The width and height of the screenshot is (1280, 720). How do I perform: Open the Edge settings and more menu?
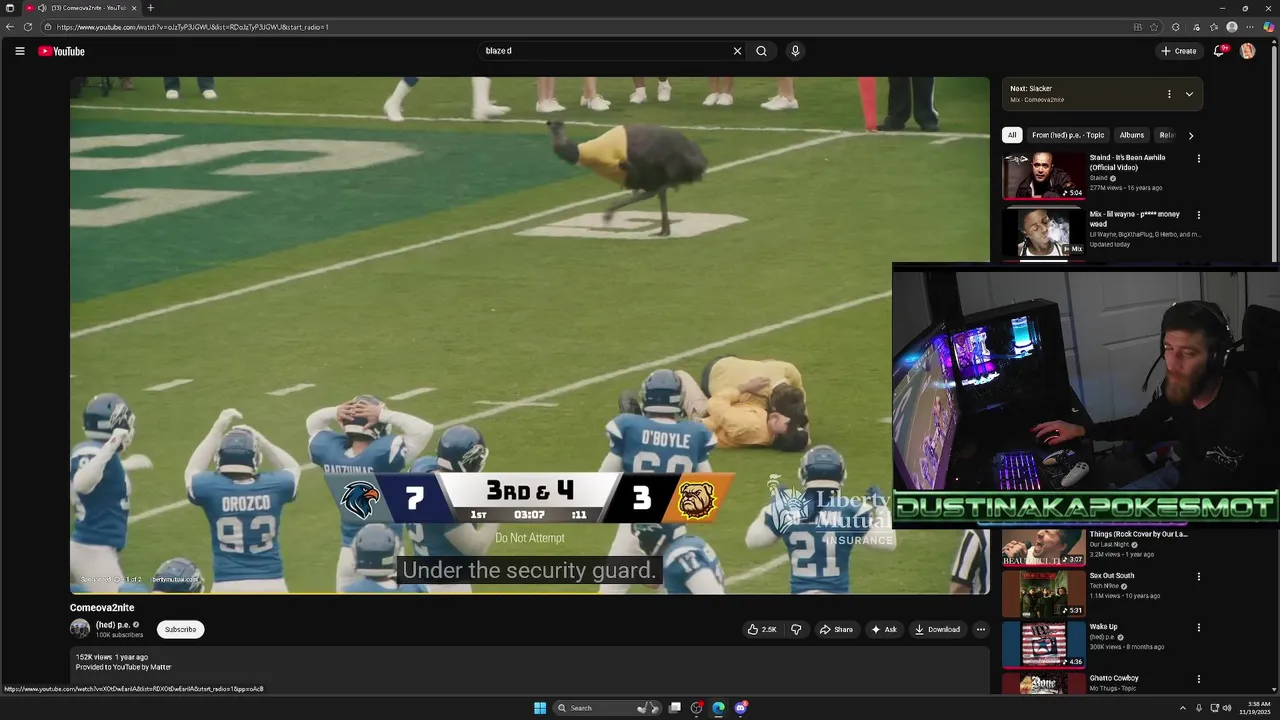[x=1250, y=27]
